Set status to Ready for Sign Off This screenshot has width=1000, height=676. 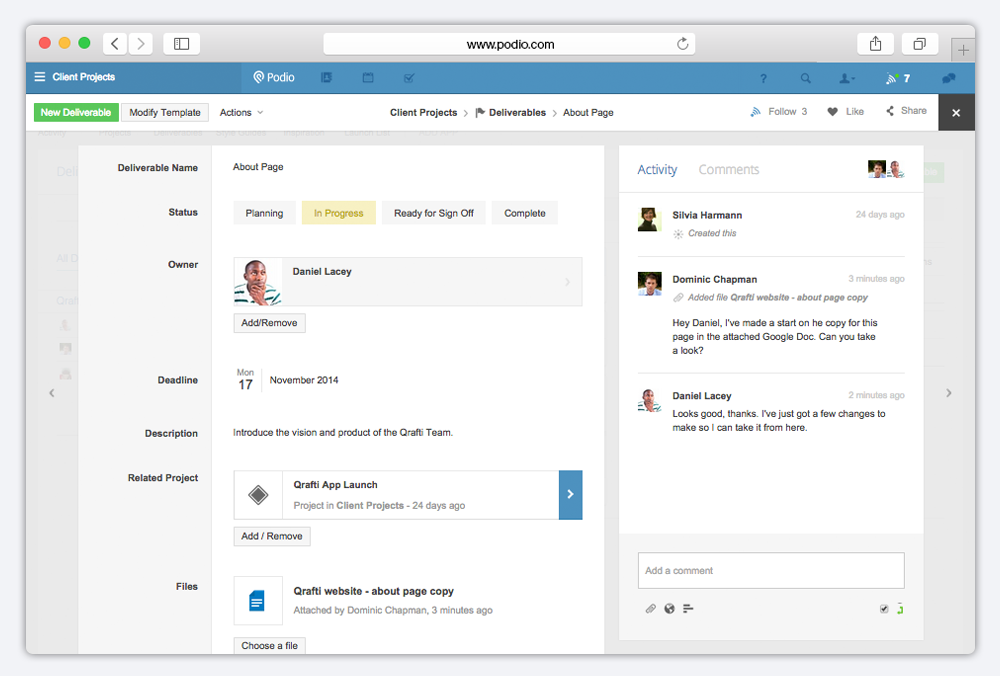click(x=434, y=213)
